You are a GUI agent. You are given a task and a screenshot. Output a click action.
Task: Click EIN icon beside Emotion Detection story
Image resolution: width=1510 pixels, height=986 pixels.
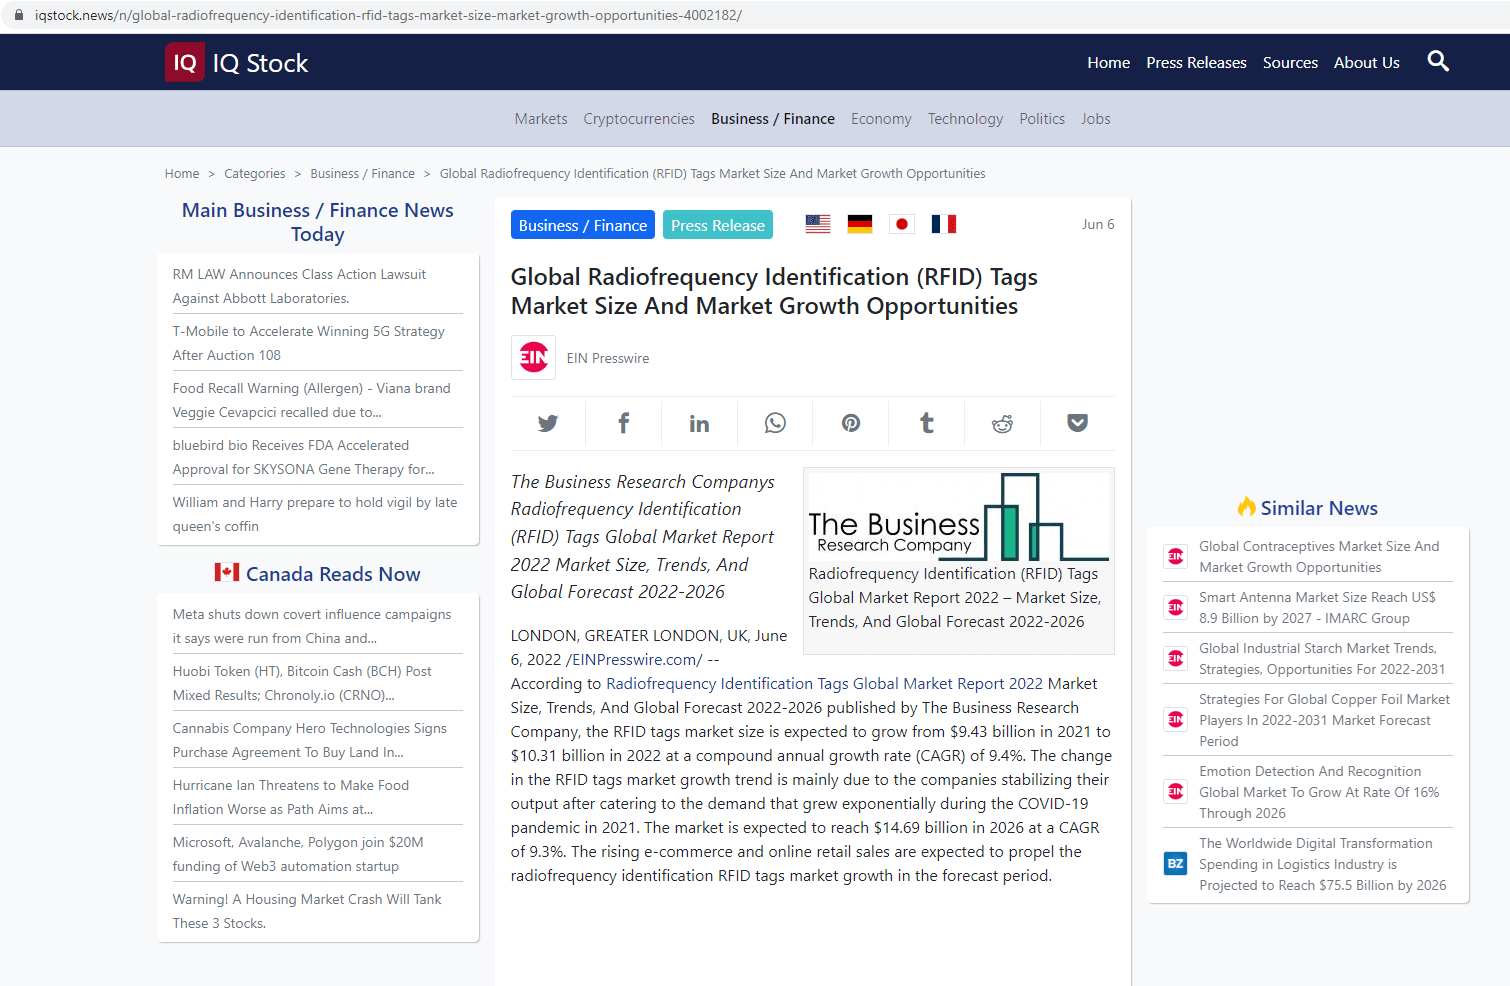point(1176,791)
